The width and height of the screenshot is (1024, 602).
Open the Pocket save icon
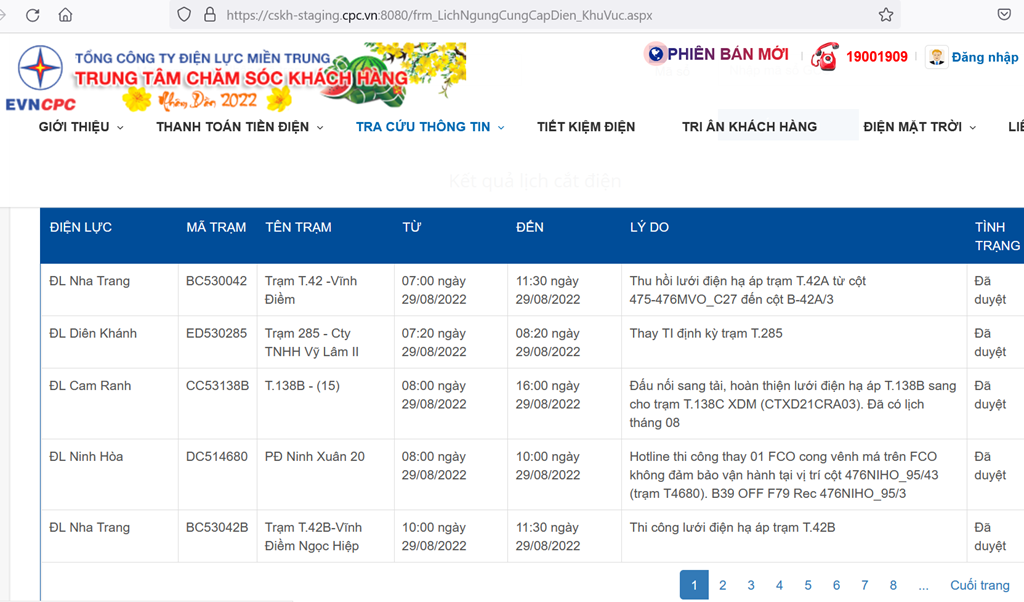[1003, 15]
